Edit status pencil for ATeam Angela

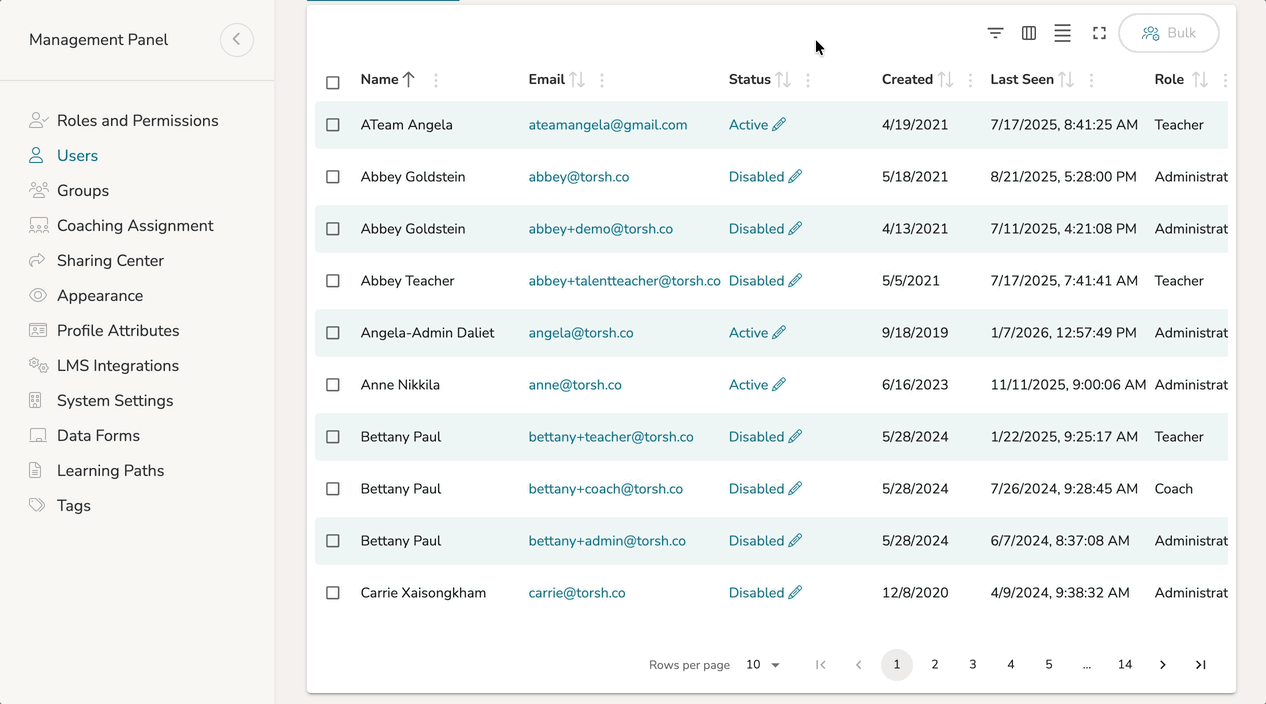(779, 125)
